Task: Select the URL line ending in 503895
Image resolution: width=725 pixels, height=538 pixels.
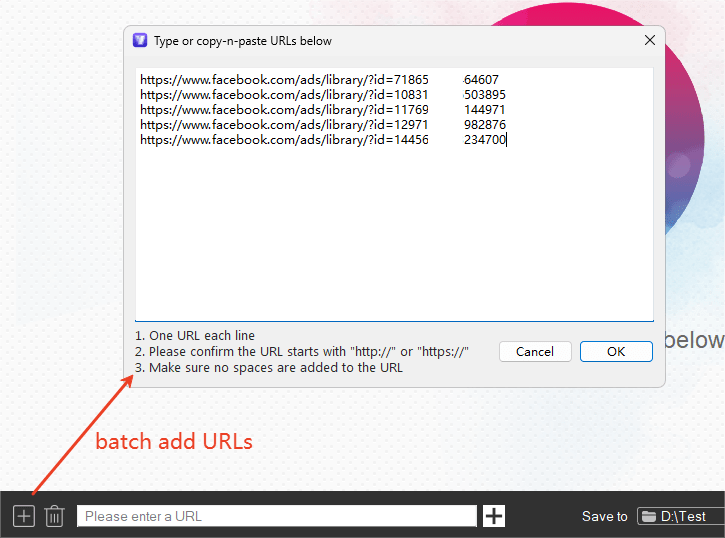Action: [x=323, y=95]
